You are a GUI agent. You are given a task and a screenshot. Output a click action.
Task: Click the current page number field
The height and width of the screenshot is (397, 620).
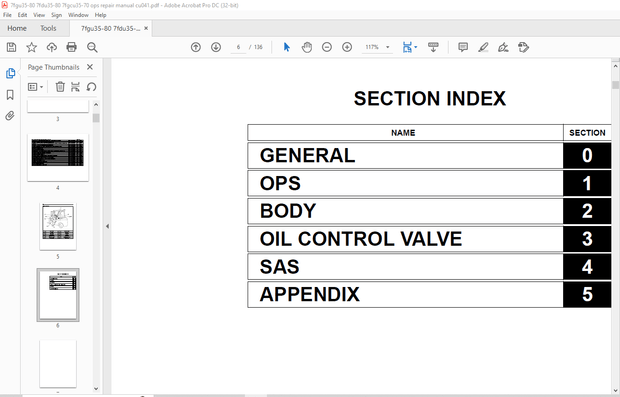point(238,47)
